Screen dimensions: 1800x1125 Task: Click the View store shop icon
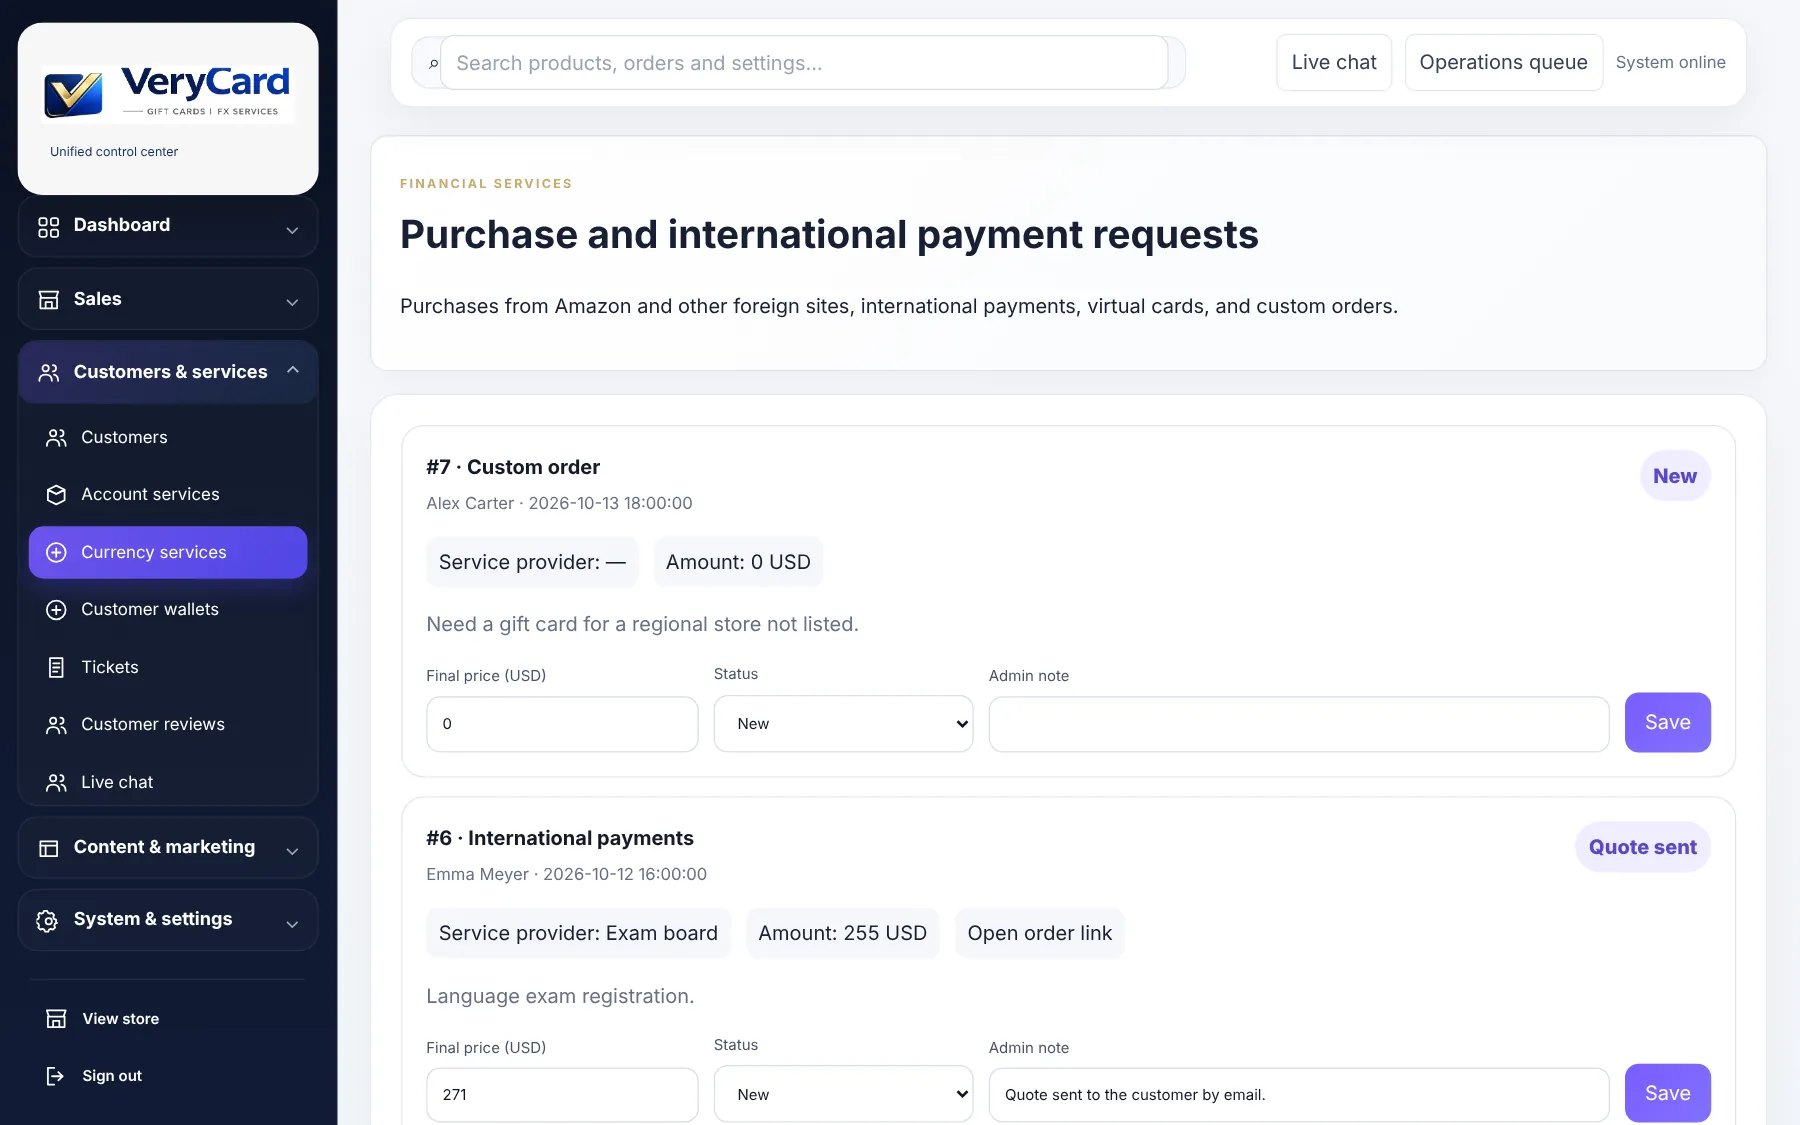coord(57,1019)
